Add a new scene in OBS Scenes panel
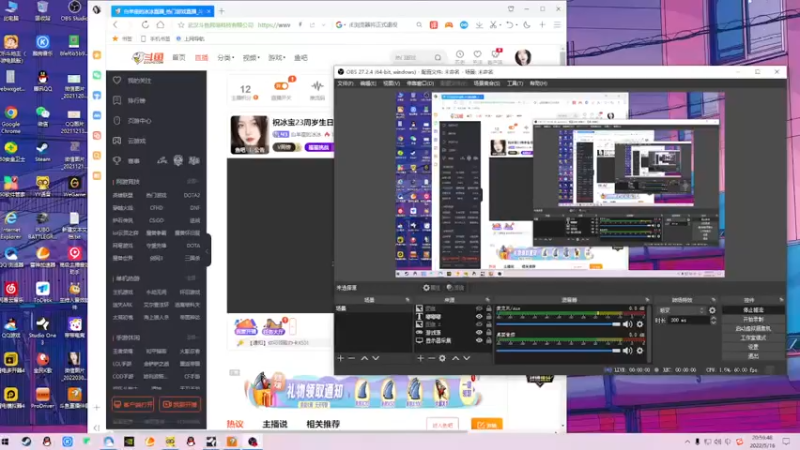The image size is (800, 450). (341, 358)
